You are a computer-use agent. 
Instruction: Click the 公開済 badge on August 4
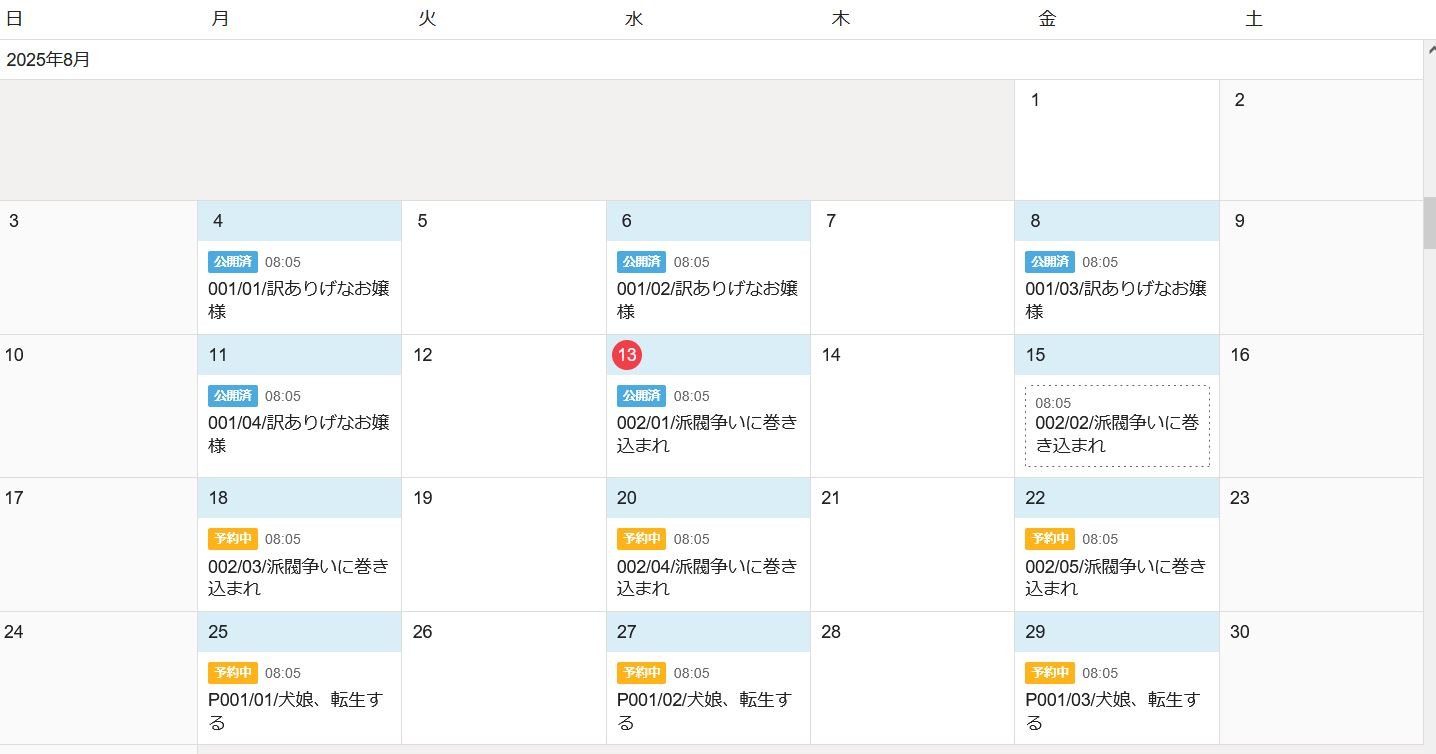233,262
